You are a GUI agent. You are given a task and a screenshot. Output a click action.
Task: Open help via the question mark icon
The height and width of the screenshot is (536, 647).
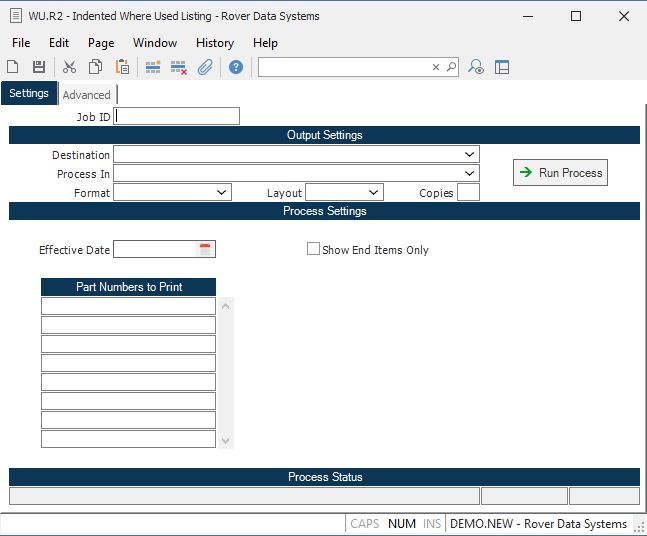236,67
